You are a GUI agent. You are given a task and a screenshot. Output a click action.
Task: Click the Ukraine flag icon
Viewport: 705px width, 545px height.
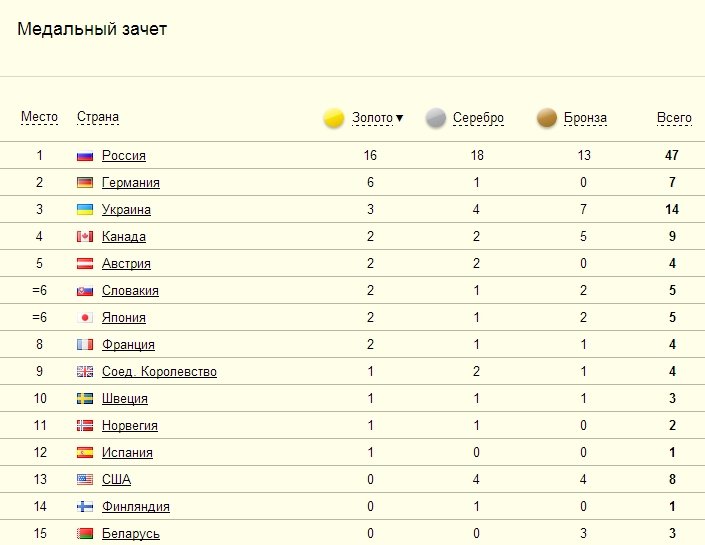[x=85, y=210]
